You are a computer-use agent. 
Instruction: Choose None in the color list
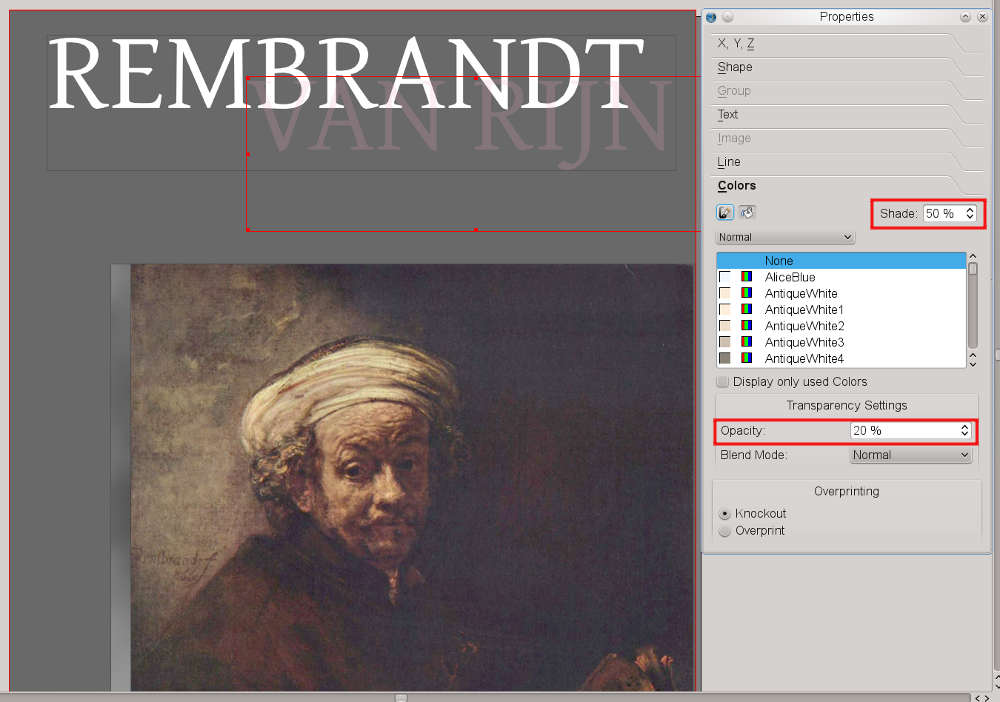pyautogui.click(x=779, y=261)
